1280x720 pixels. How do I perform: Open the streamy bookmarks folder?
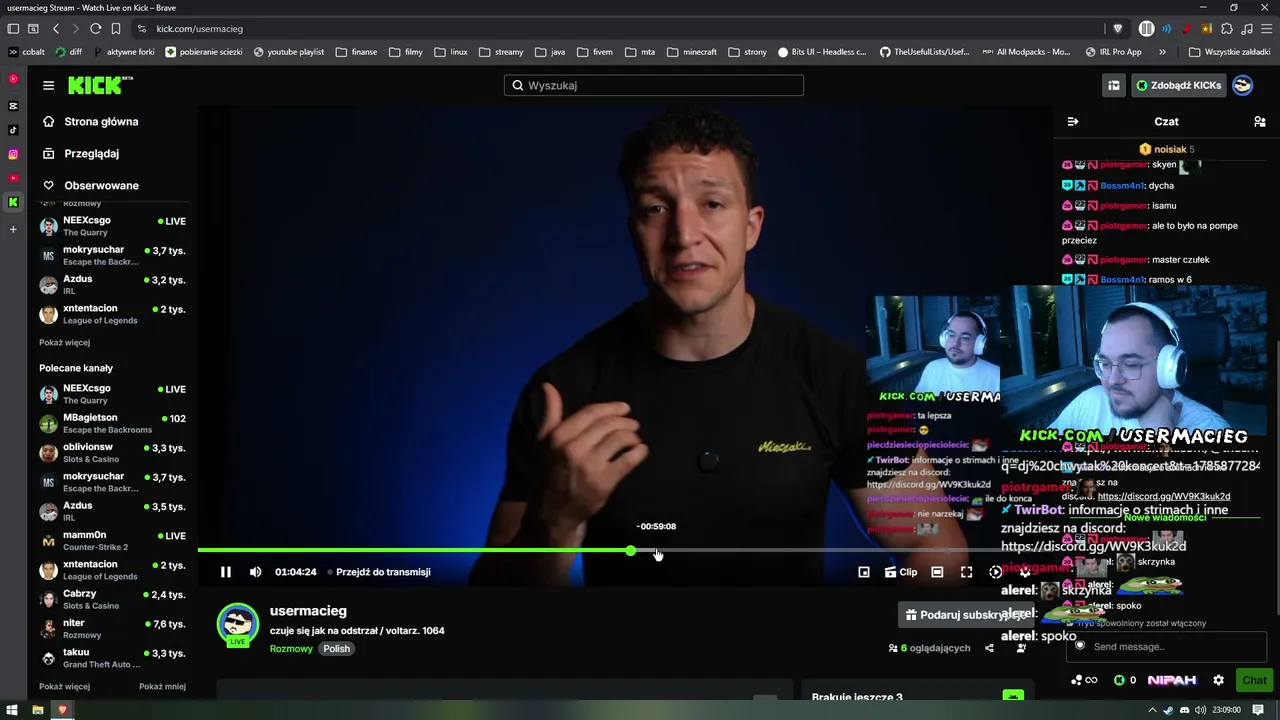click(x=501, y=52)
